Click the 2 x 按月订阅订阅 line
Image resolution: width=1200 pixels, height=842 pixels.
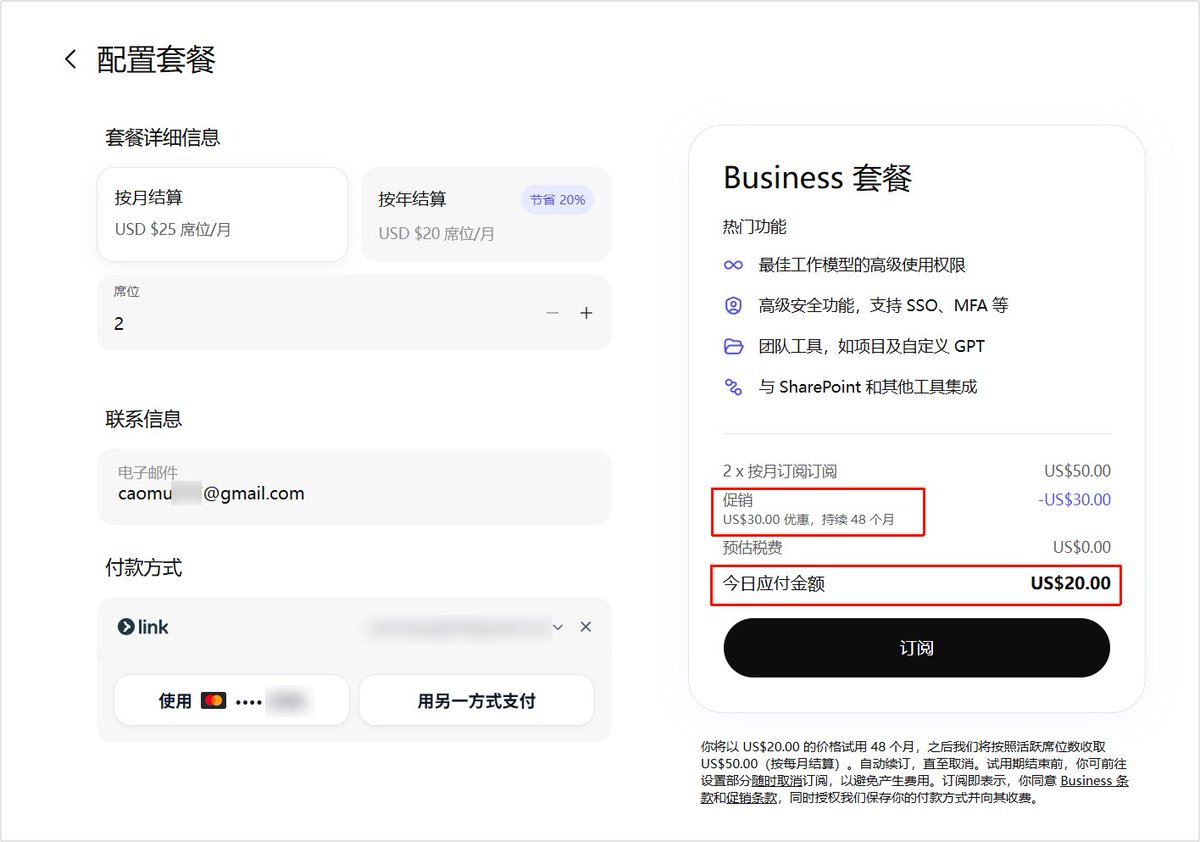pyautogui.click(x=780, y=471)
